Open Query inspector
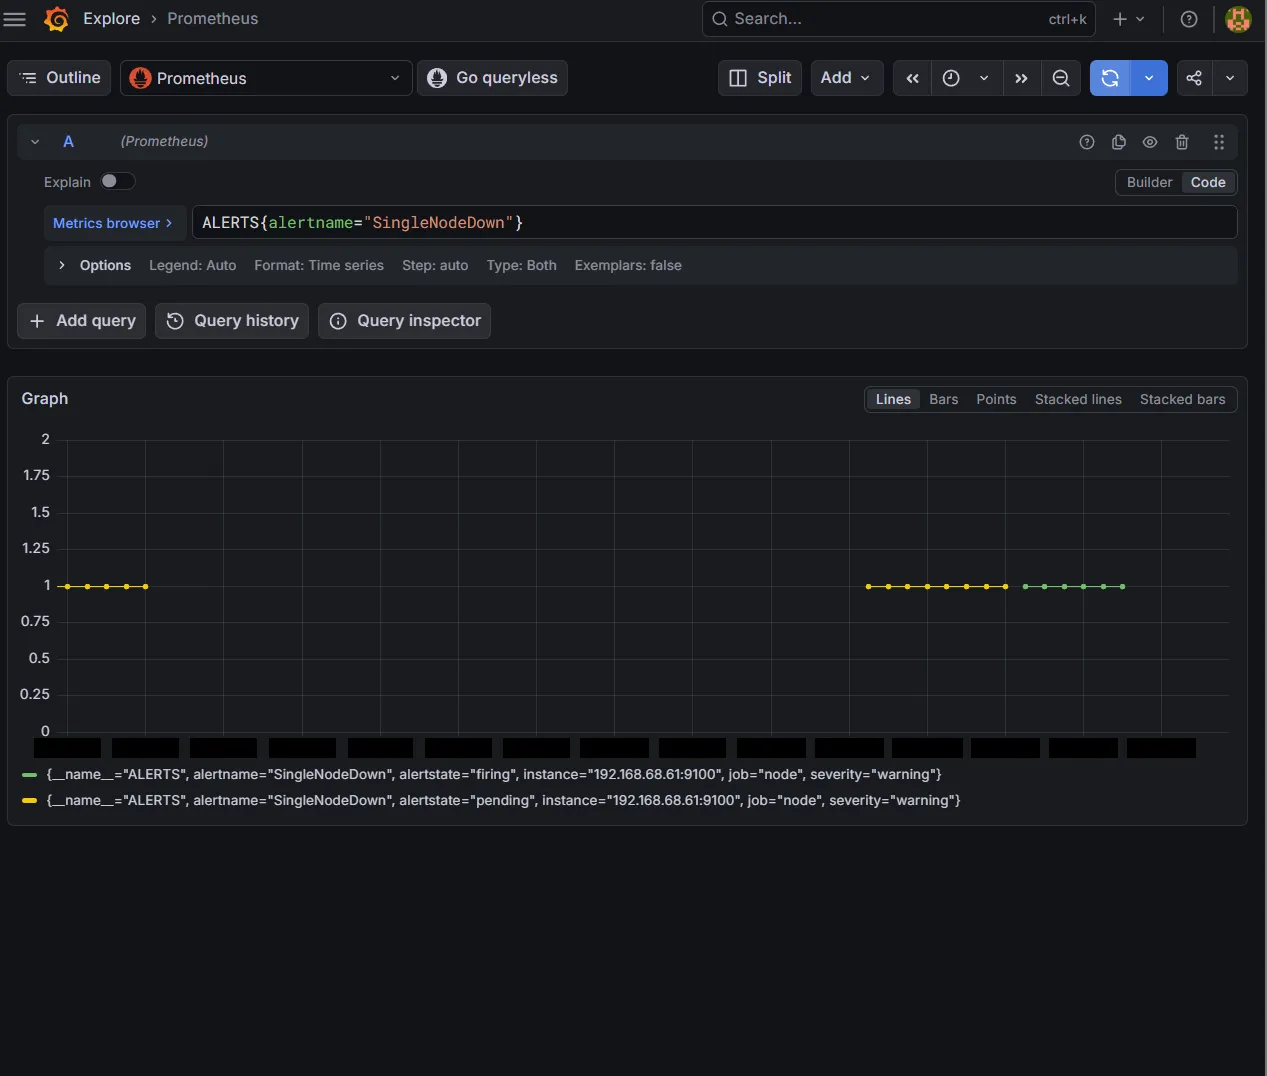 coord(404,321)
